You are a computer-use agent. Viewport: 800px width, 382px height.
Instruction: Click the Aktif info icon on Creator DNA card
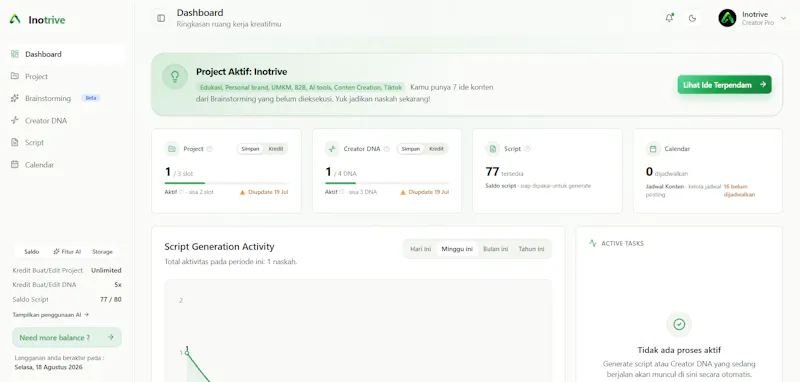[x=342, y=192]
